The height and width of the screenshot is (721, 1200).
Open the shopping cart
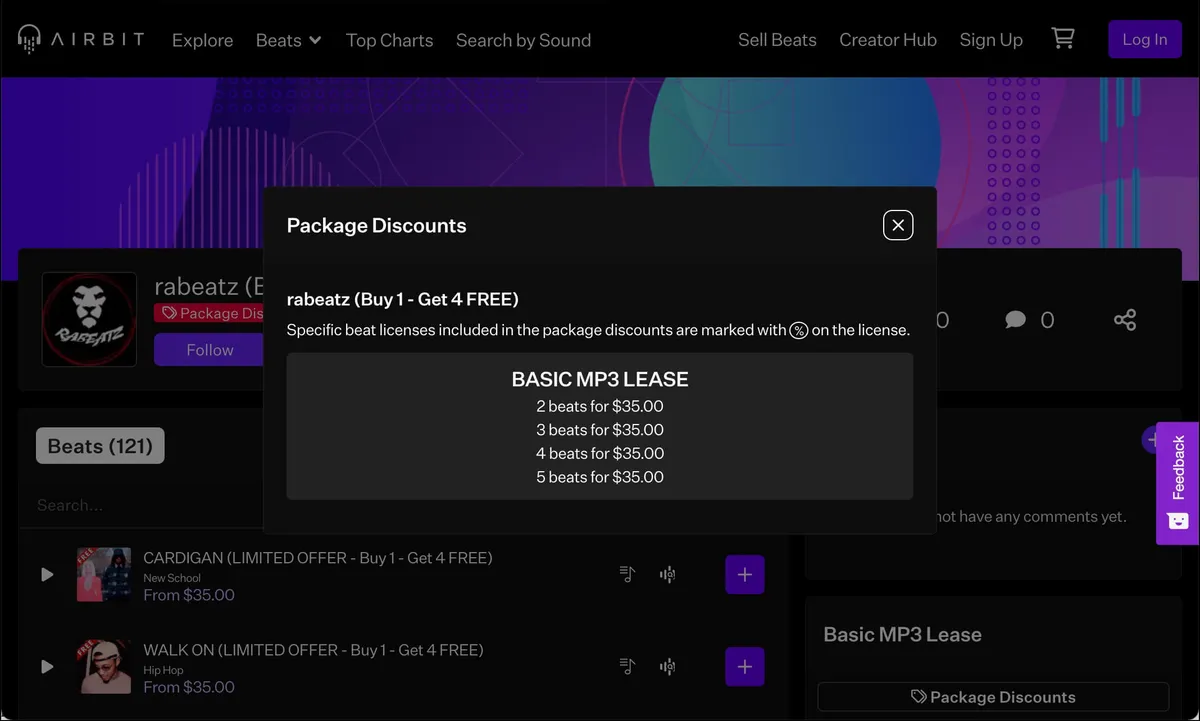click(1063, 39)
